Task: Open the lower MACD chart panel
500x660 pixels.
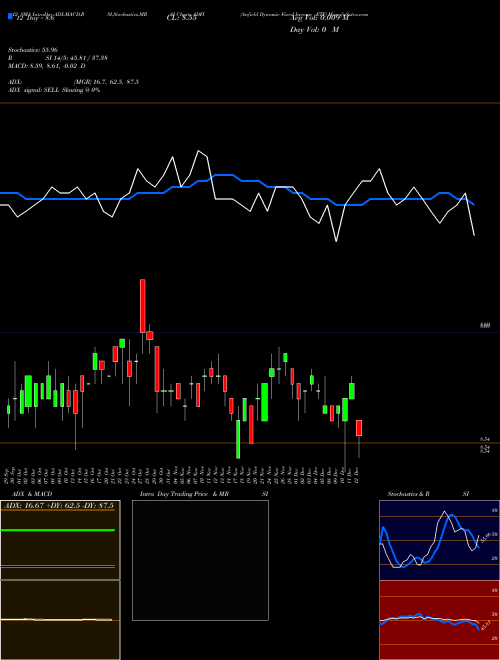Action: [x=60, y=620]
